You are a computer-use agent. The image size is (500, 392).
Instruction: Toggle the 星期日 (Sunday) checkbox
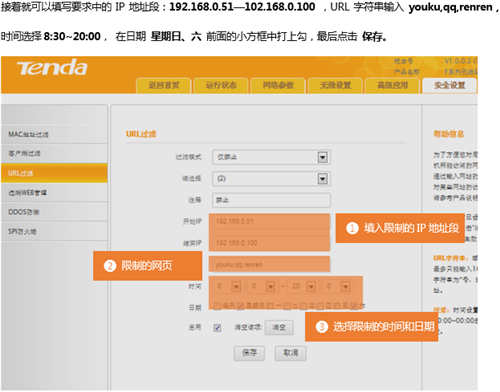point(241,306)
